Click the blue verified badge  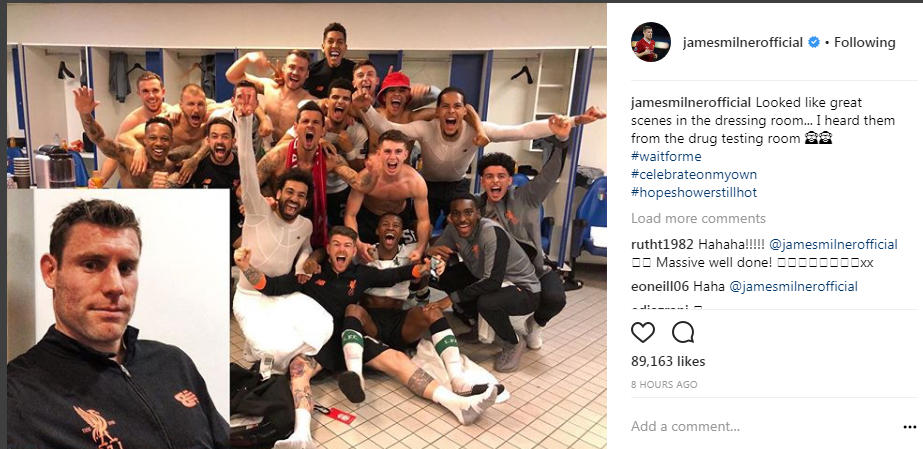pyautogui.click(x=814, y=42)
